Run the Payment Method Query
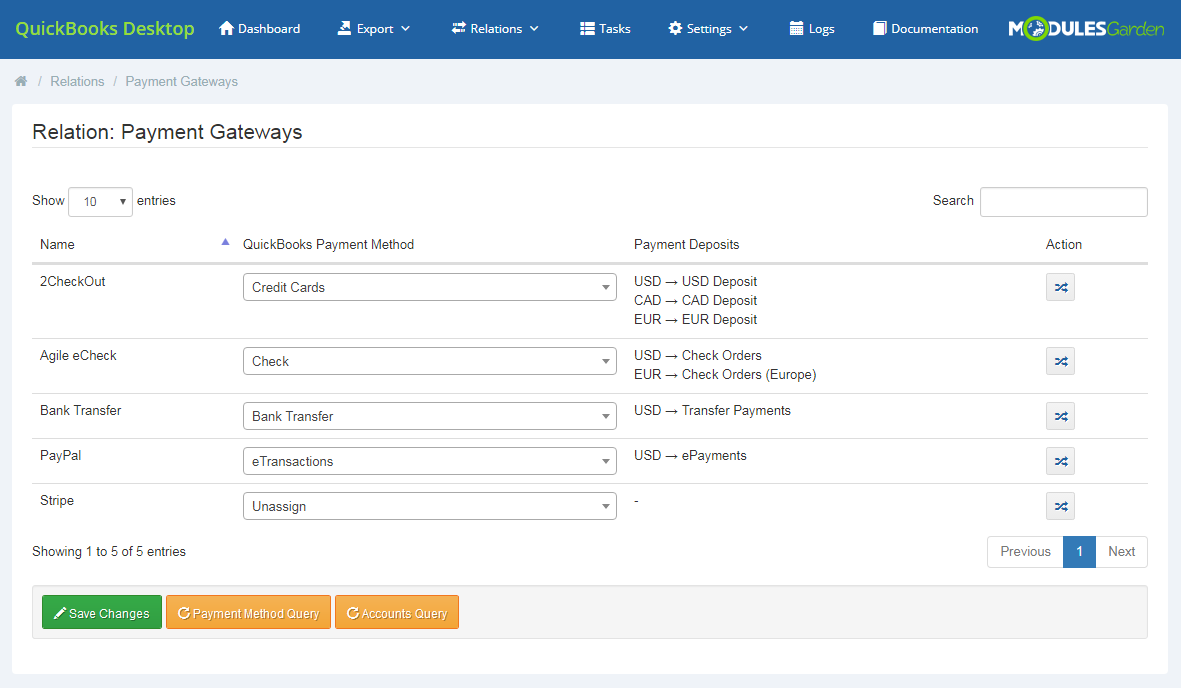The width and height of the screenshot is (1181, 688). pyautogui.click(x=248, y=612)
